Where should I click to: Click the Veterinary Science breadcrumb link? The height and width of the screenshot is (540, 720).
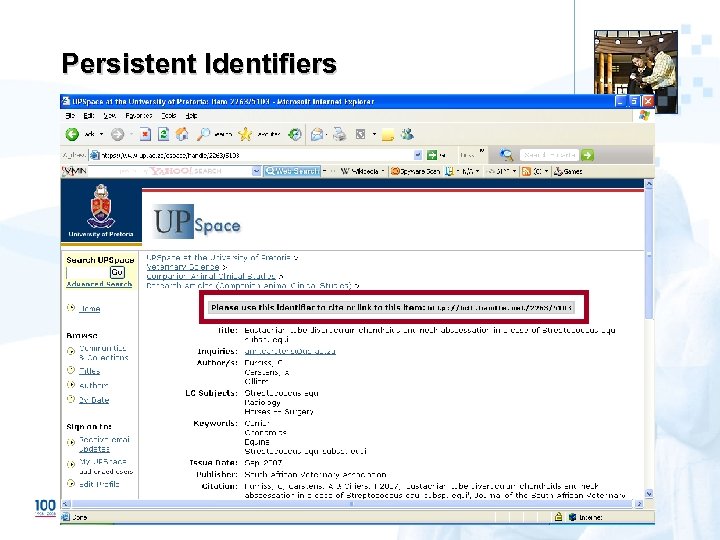coord(183,267)
